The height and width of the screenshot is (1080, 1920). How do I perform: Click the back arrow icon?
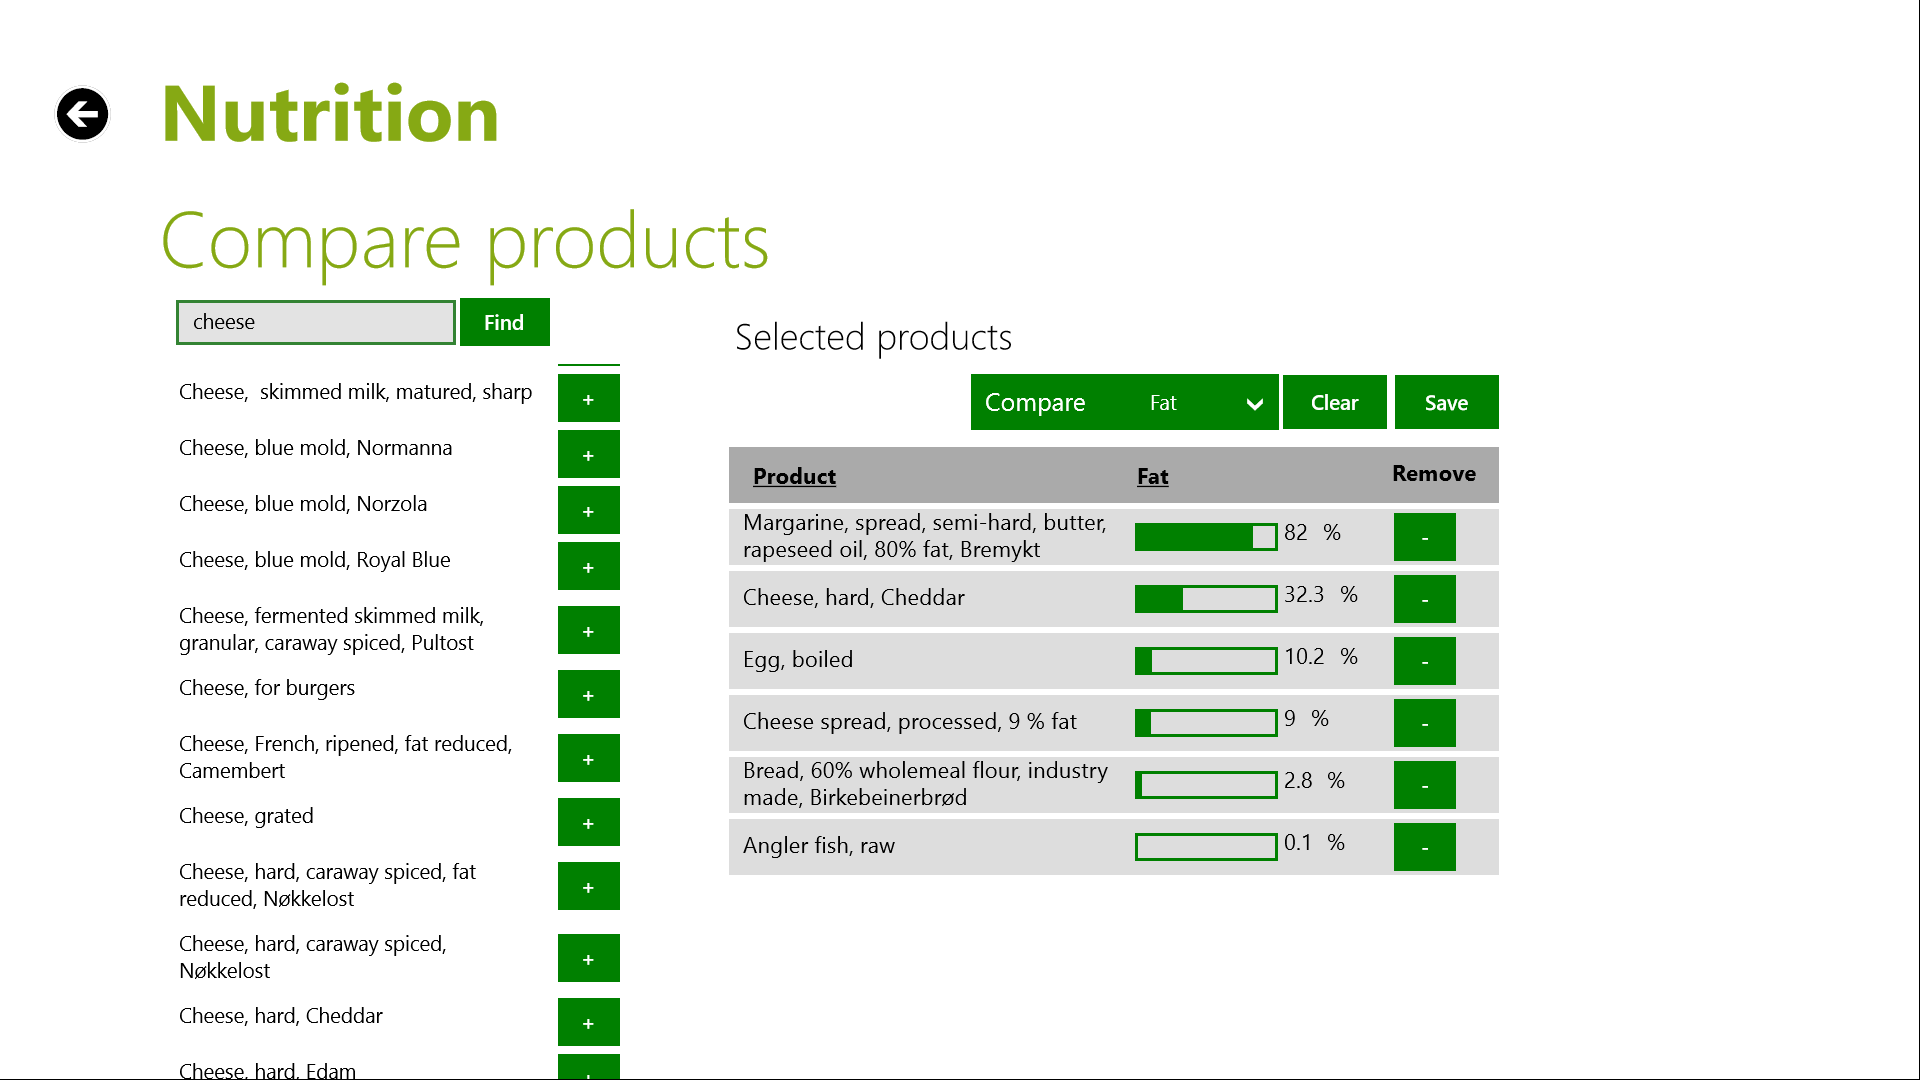82,114
